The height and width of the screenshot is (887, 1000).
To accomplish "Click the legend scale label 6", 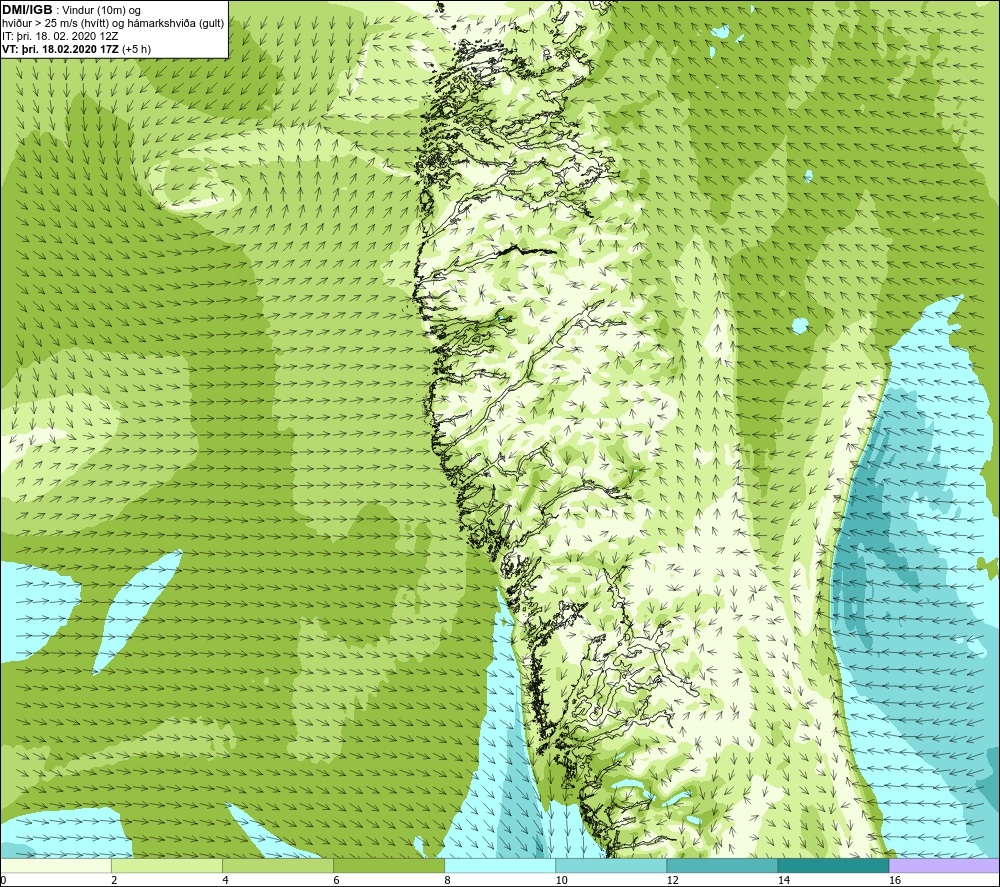I will [x=336, y=881].
